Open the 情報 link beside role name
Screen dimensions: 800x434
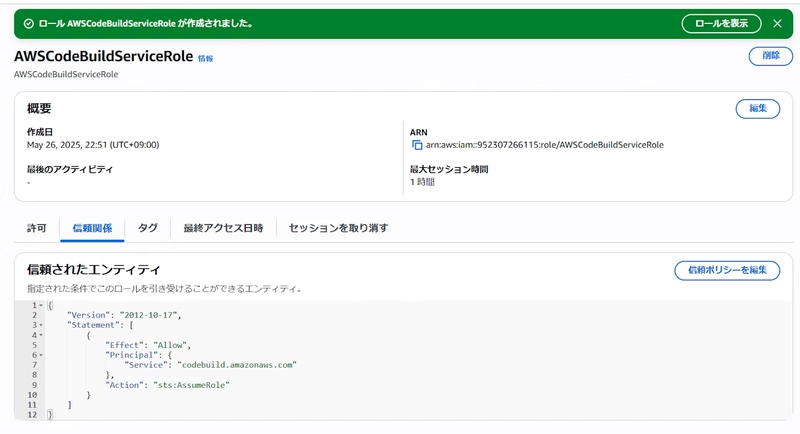click(x=206, y=59)
